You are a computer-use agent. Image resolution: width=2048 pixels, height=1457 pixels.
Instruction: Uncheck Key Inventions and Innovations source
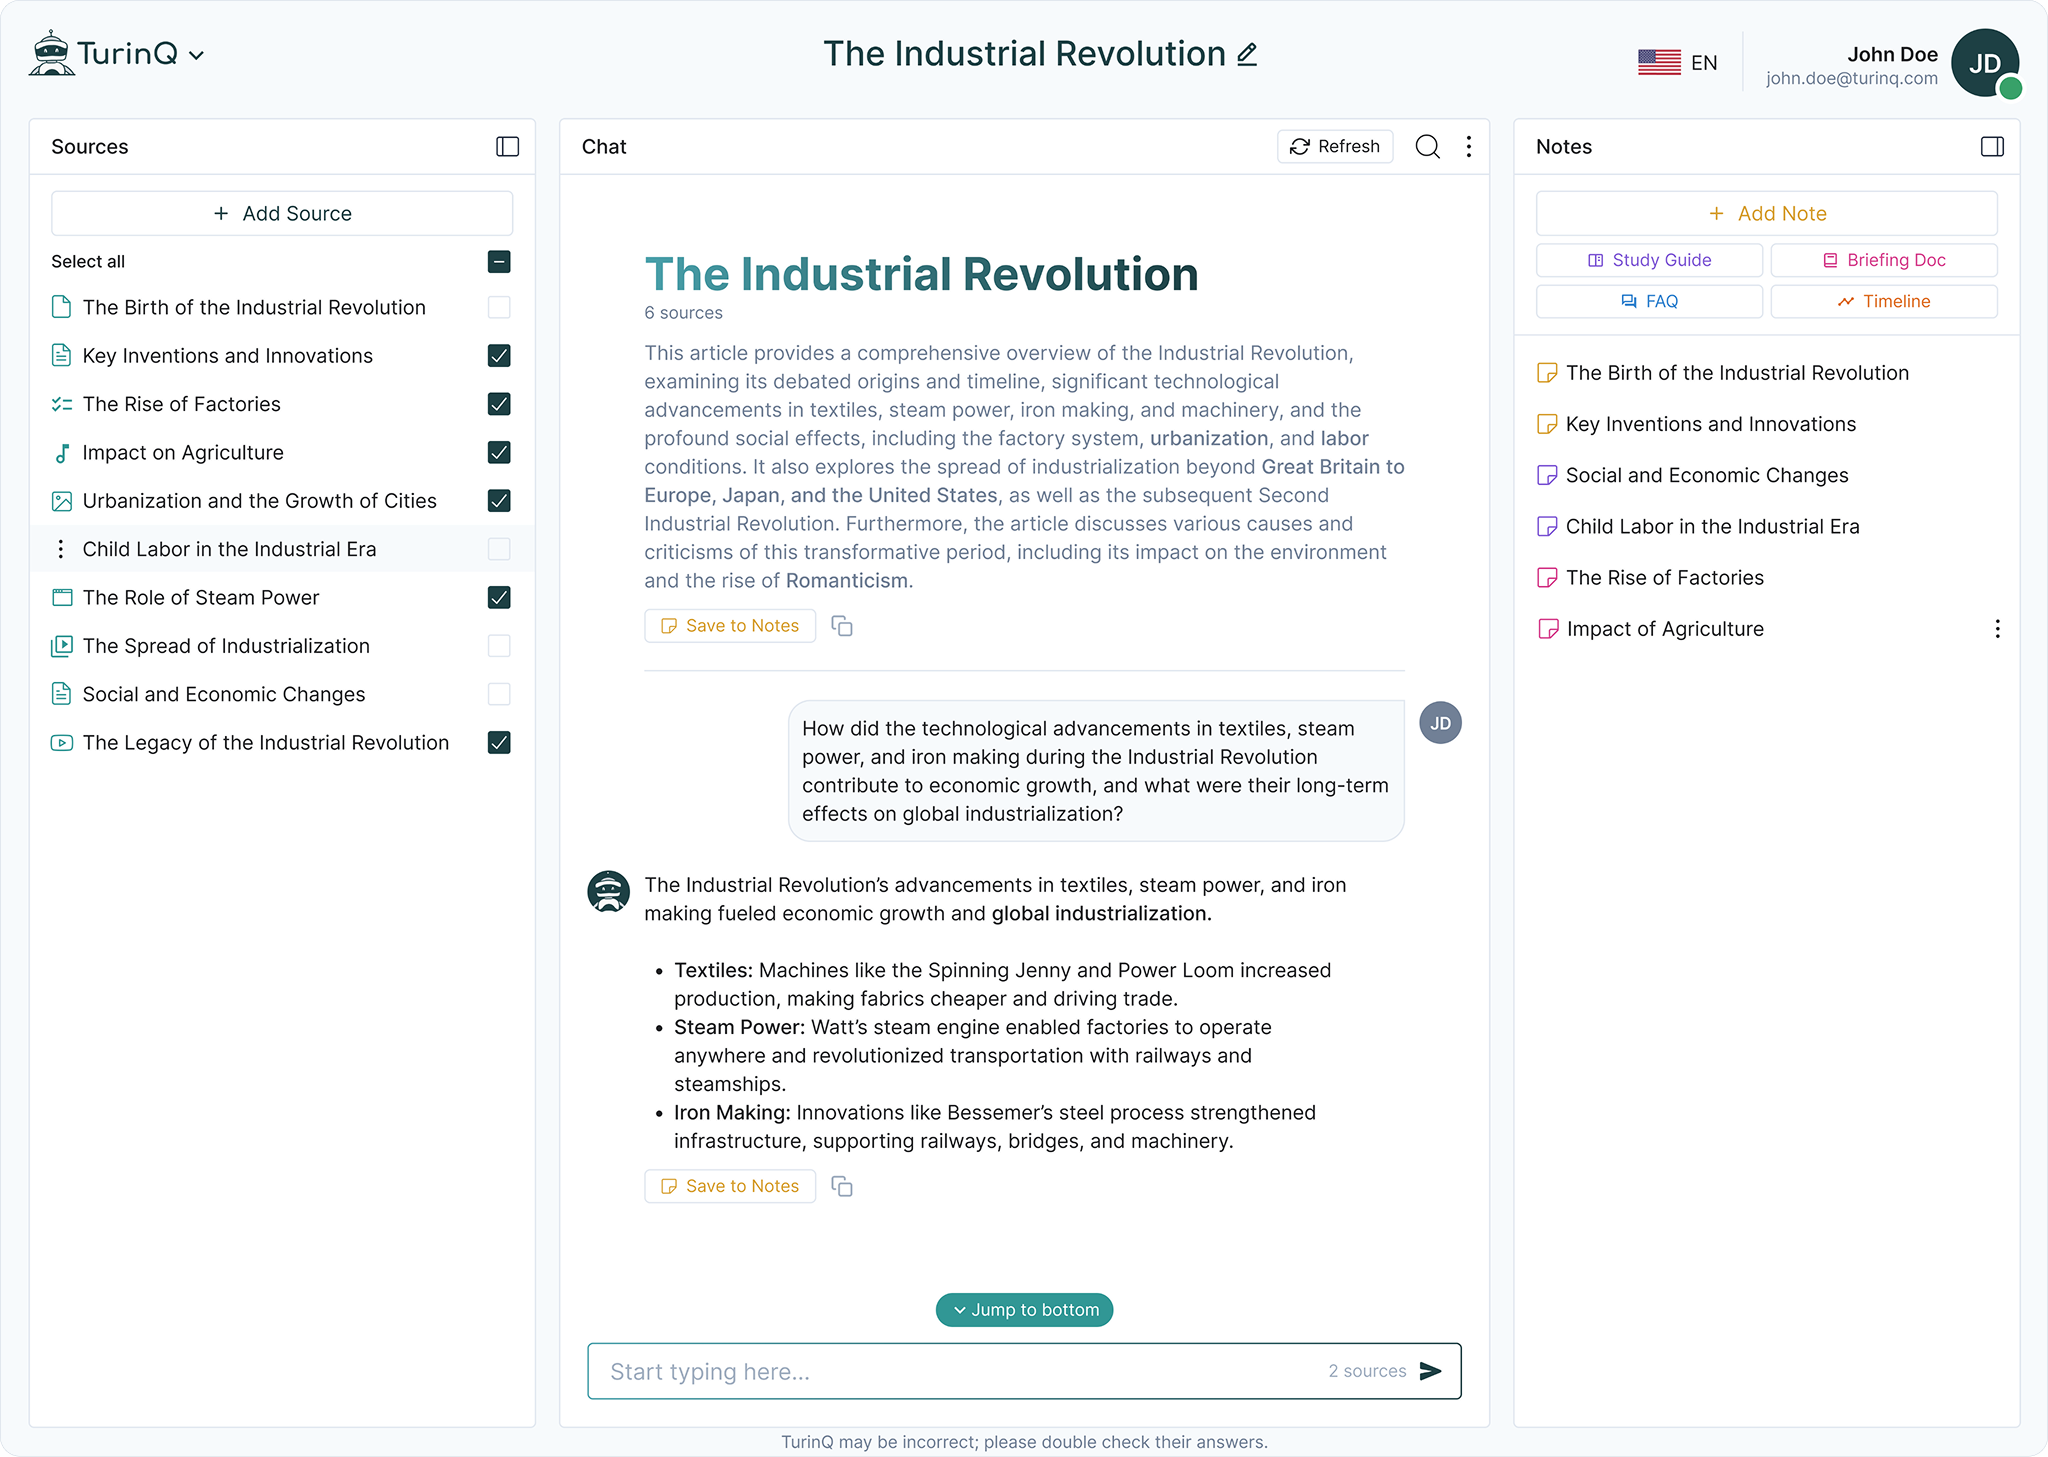tap(499, 356)
